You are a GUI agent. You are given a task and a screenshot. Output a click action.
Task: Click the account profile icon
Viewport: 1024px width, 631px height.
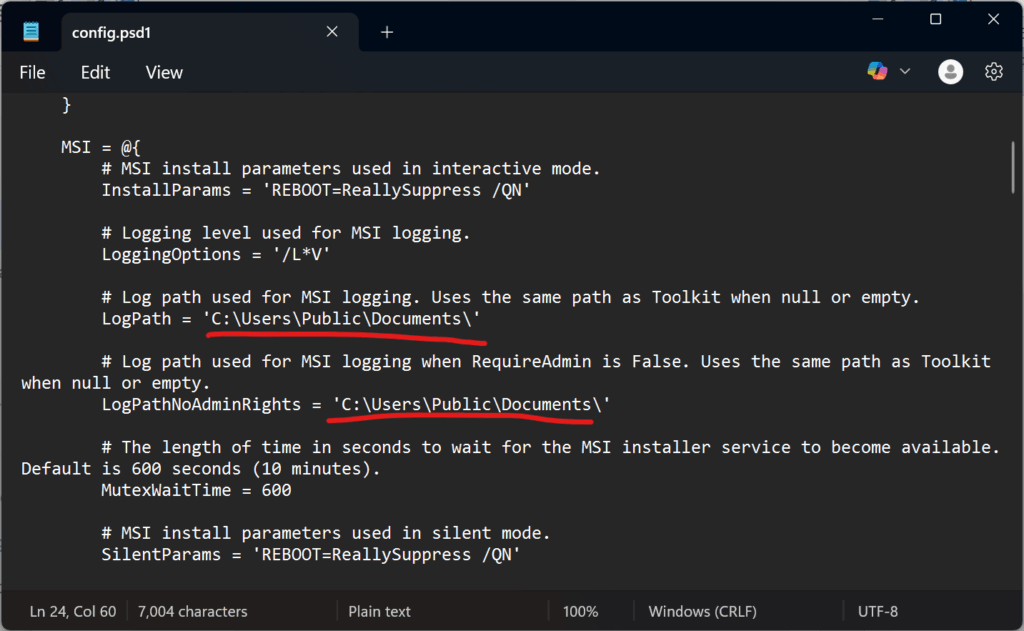(x=949, y=71)
